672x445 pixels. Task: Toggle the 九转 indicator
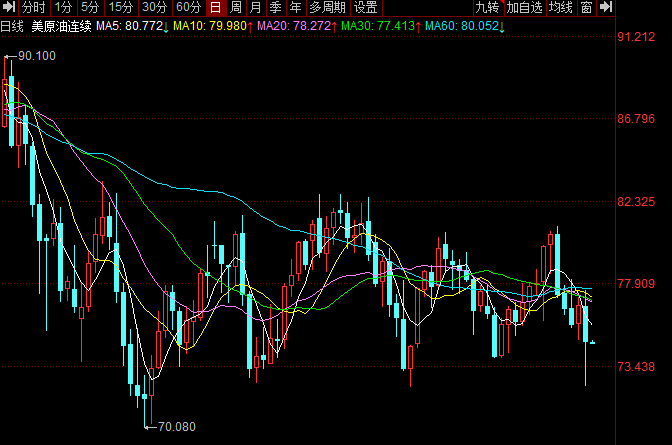487,7
